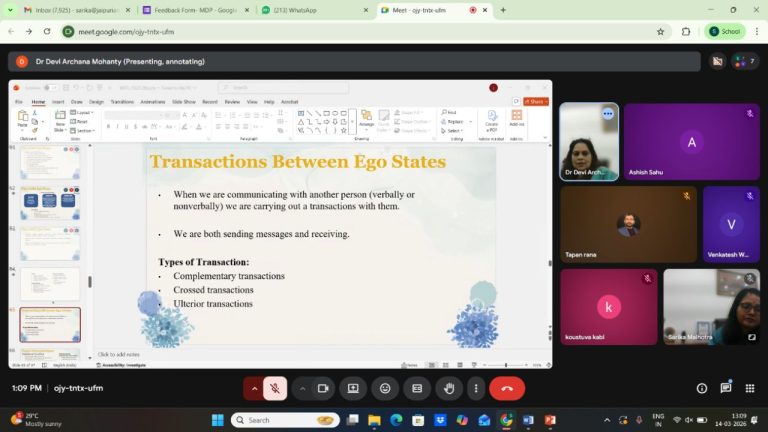Click the Present now screen share icon
The image size is (768, 432).
(353, 388)
